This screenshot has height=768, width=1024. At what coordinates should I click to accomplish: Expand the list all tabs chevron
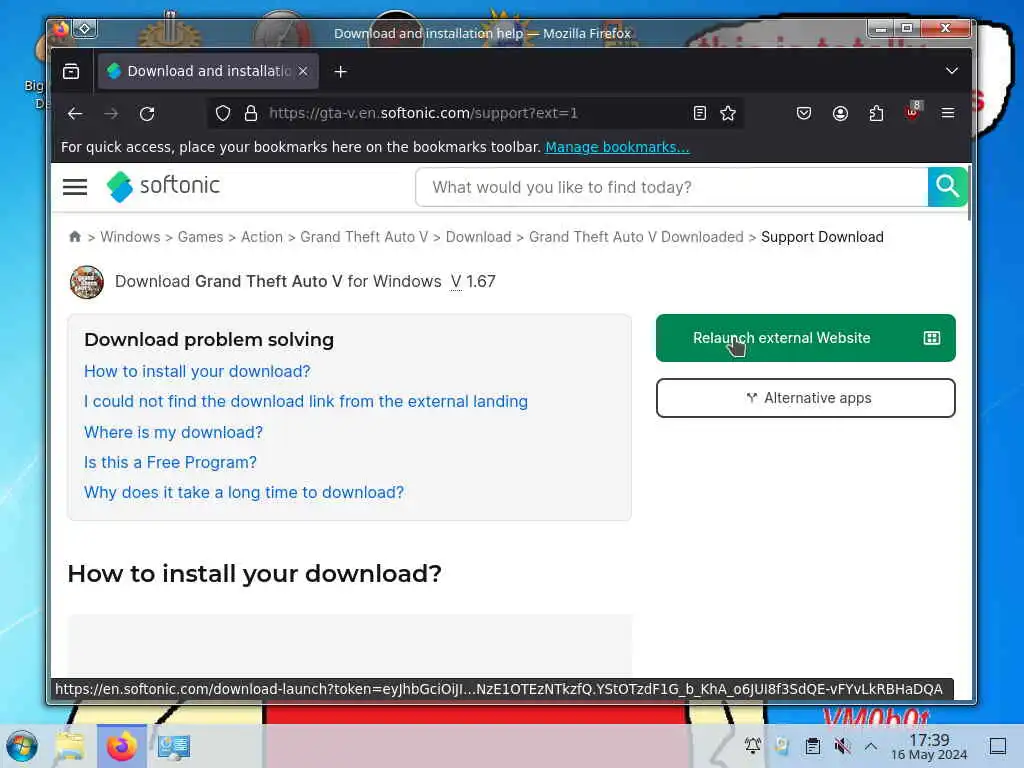point(952,71)
